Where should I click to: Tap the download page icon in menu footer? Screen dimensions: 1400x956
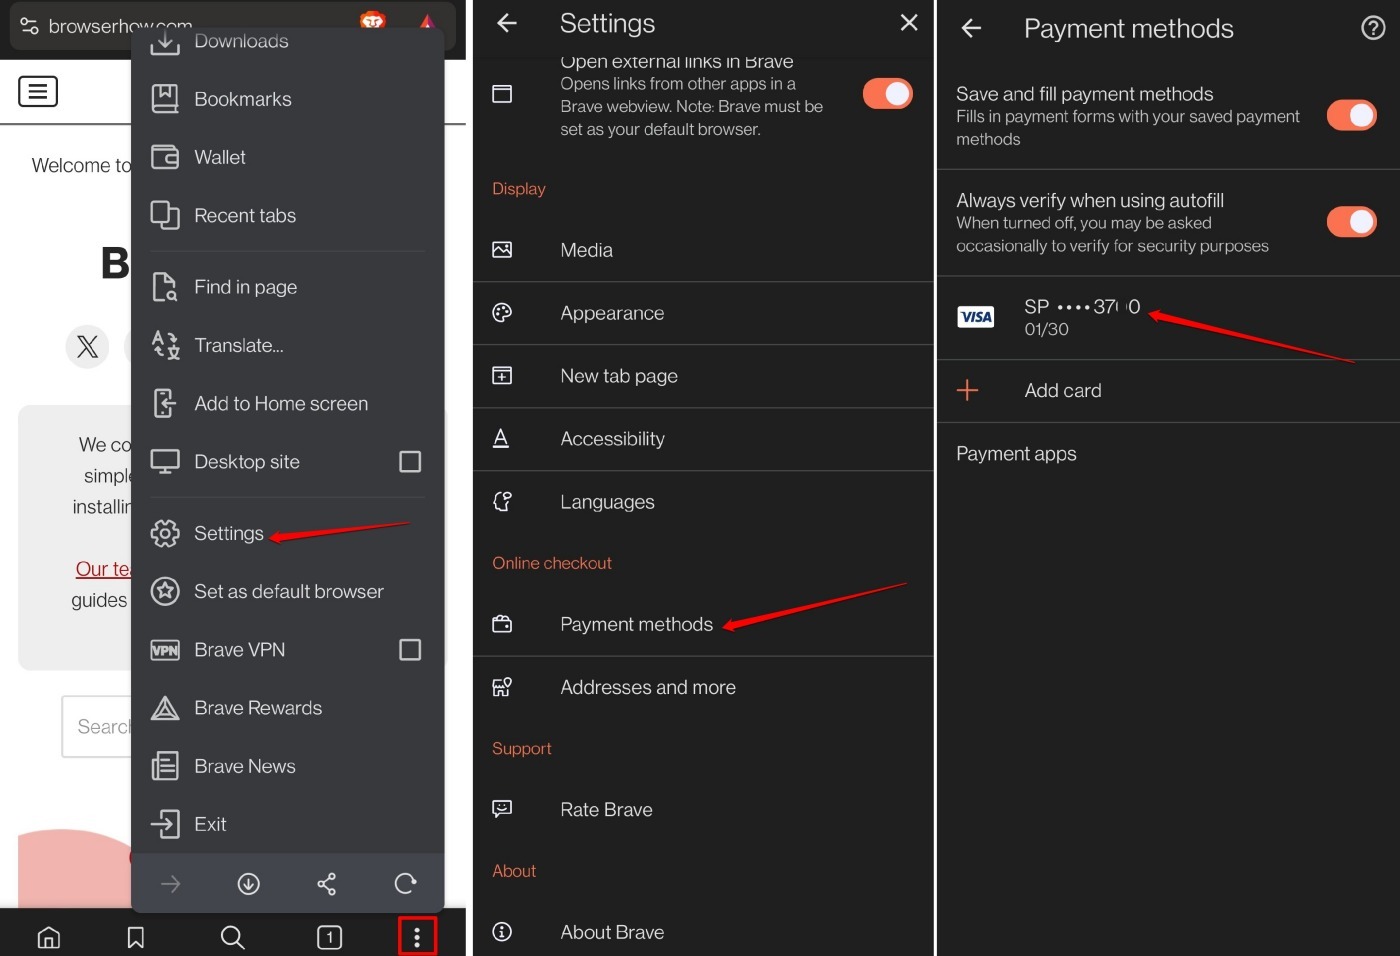(249, 884)
